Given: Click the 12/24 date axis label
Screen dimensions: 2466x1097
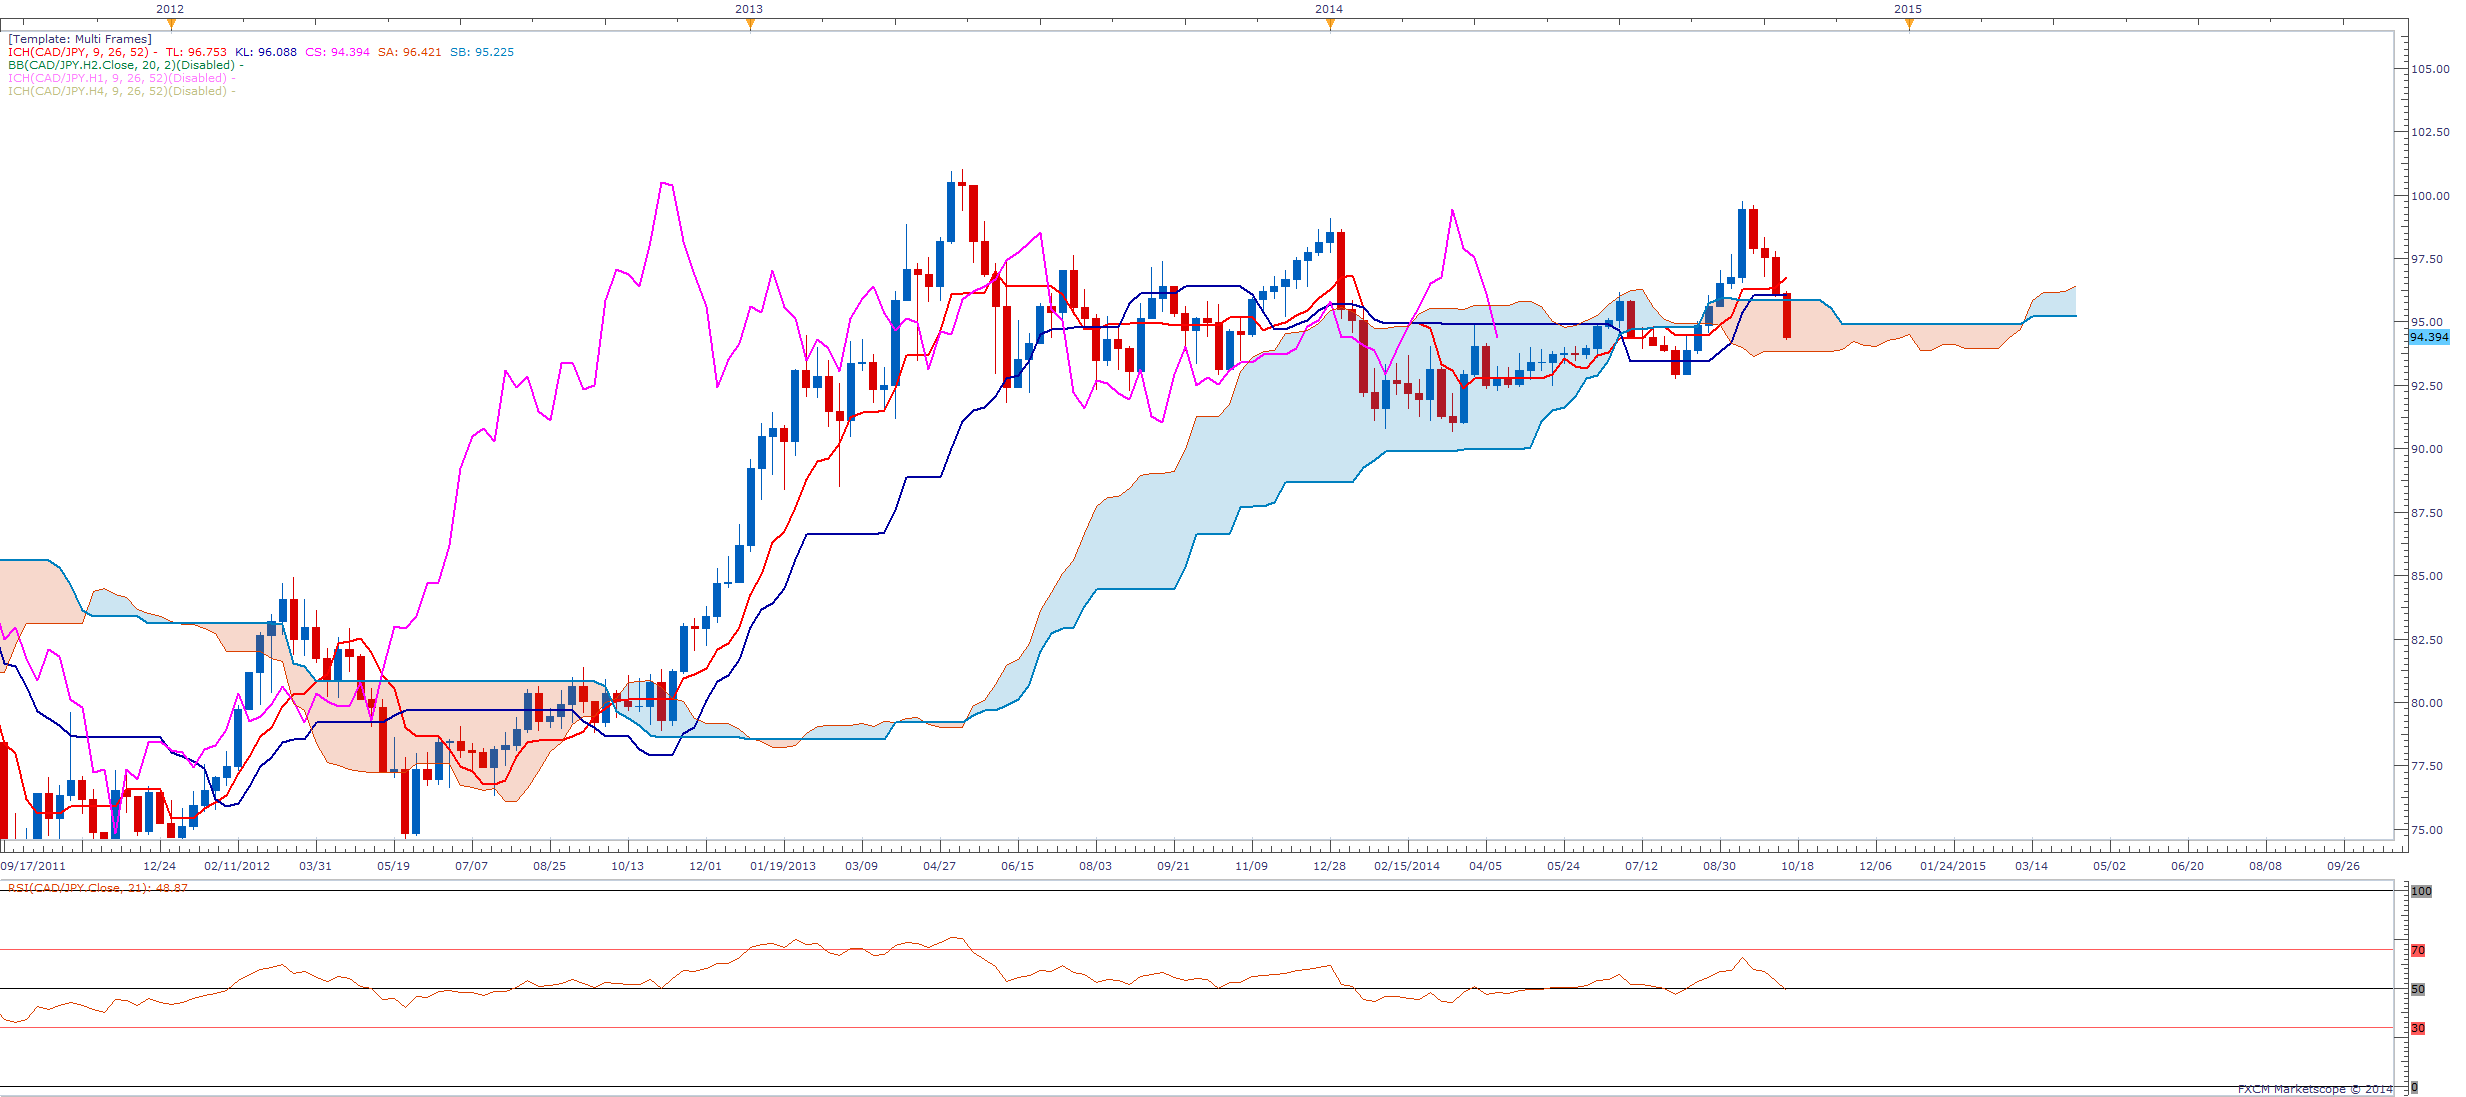Looking at the screenshot, I should click(159, 866).
